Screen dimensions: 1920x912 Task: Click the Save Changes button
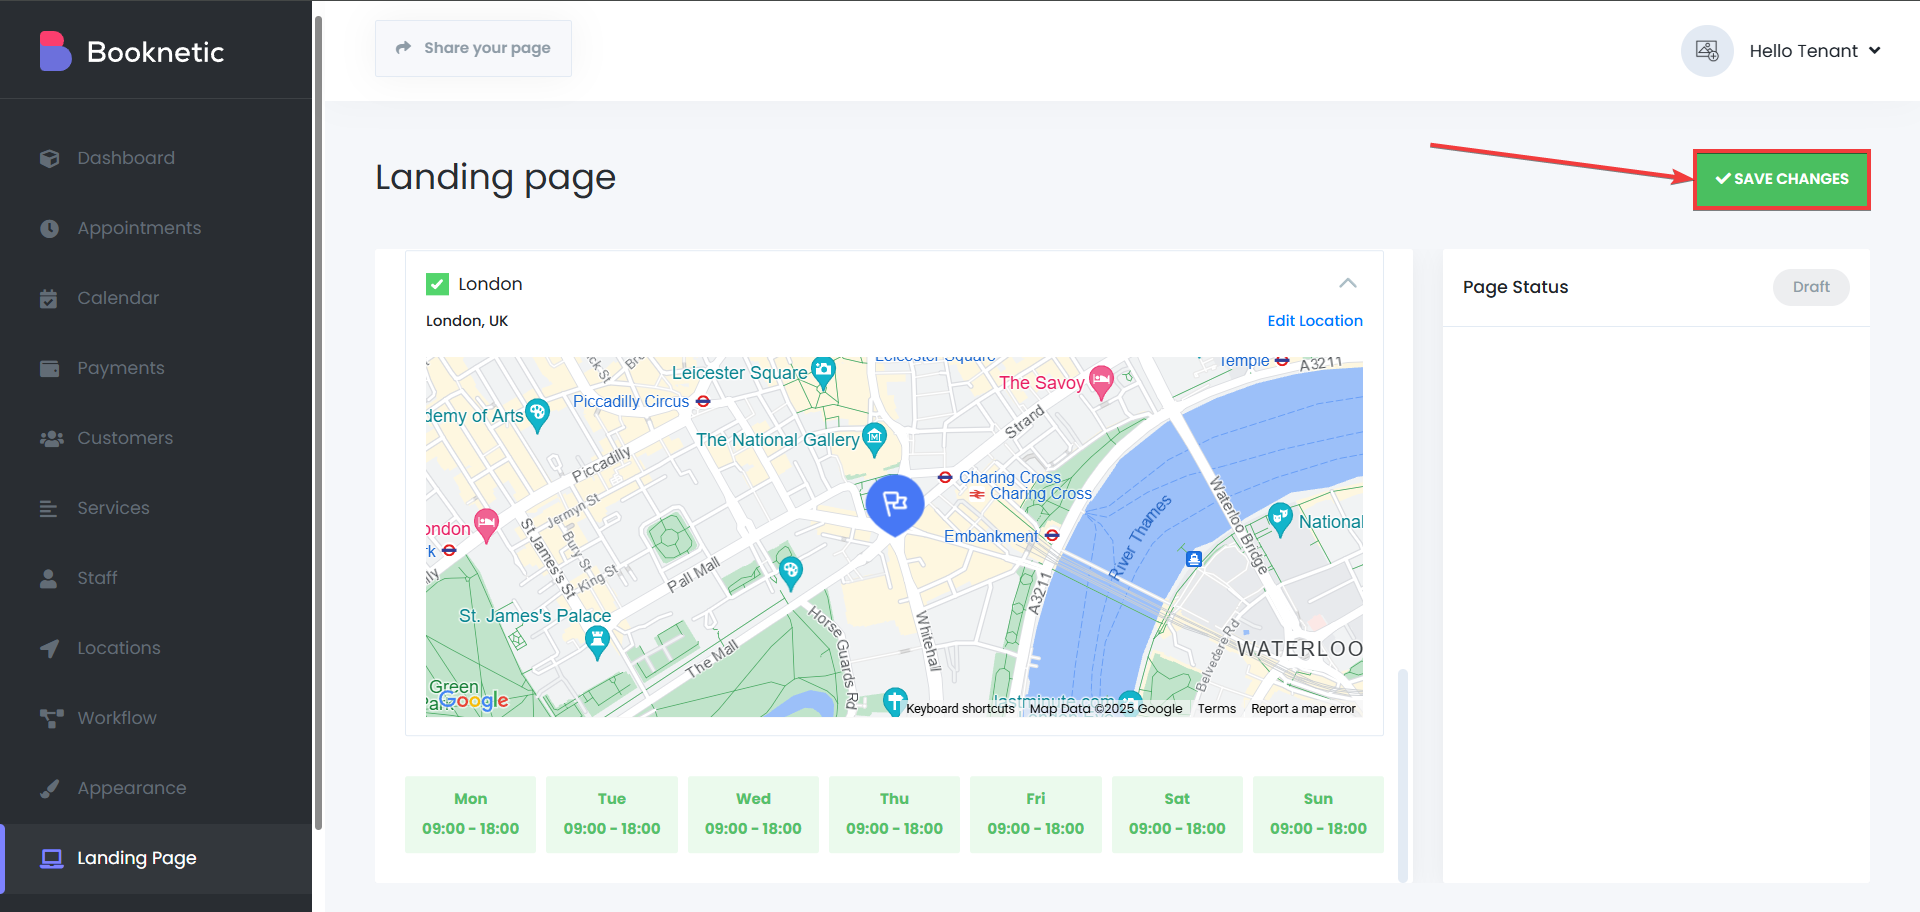tap(1782, 179)
